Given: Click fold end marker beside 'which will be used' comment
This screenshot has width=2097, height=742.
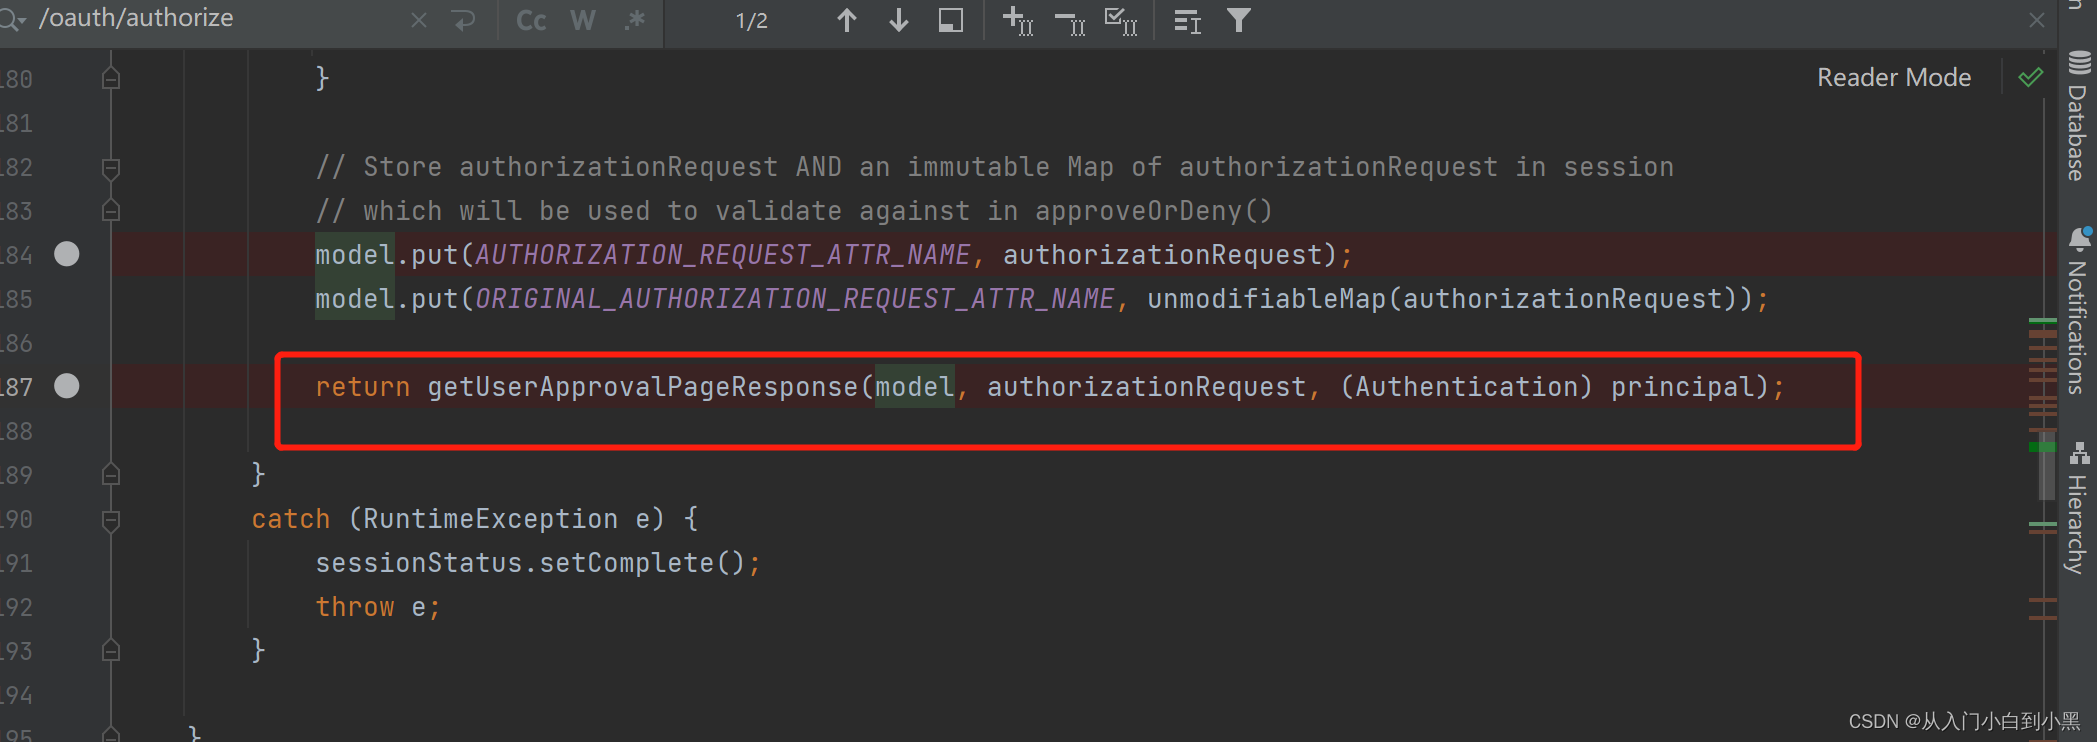Looking at the screenshot, I should [111, 211].
